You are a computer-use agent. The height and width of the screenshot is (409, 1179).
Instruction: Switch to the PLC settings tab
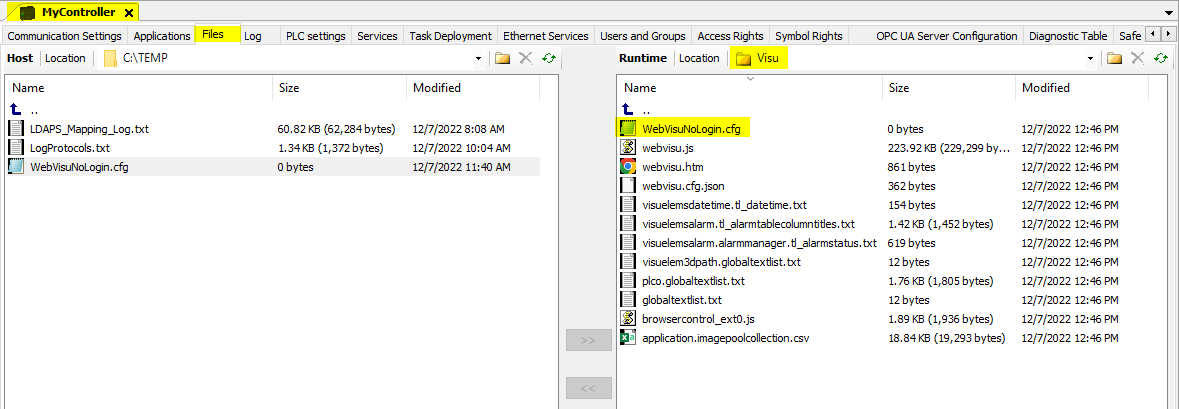point(316,35)
